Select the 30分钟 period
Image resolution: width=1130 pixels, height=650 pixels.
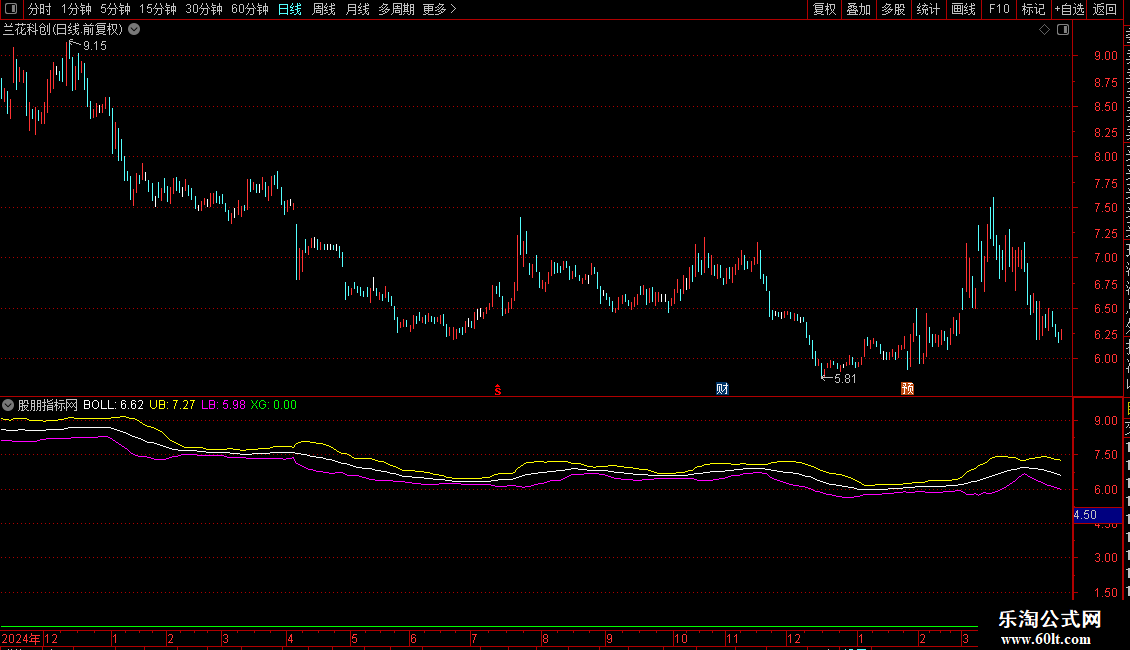[204, 9]
